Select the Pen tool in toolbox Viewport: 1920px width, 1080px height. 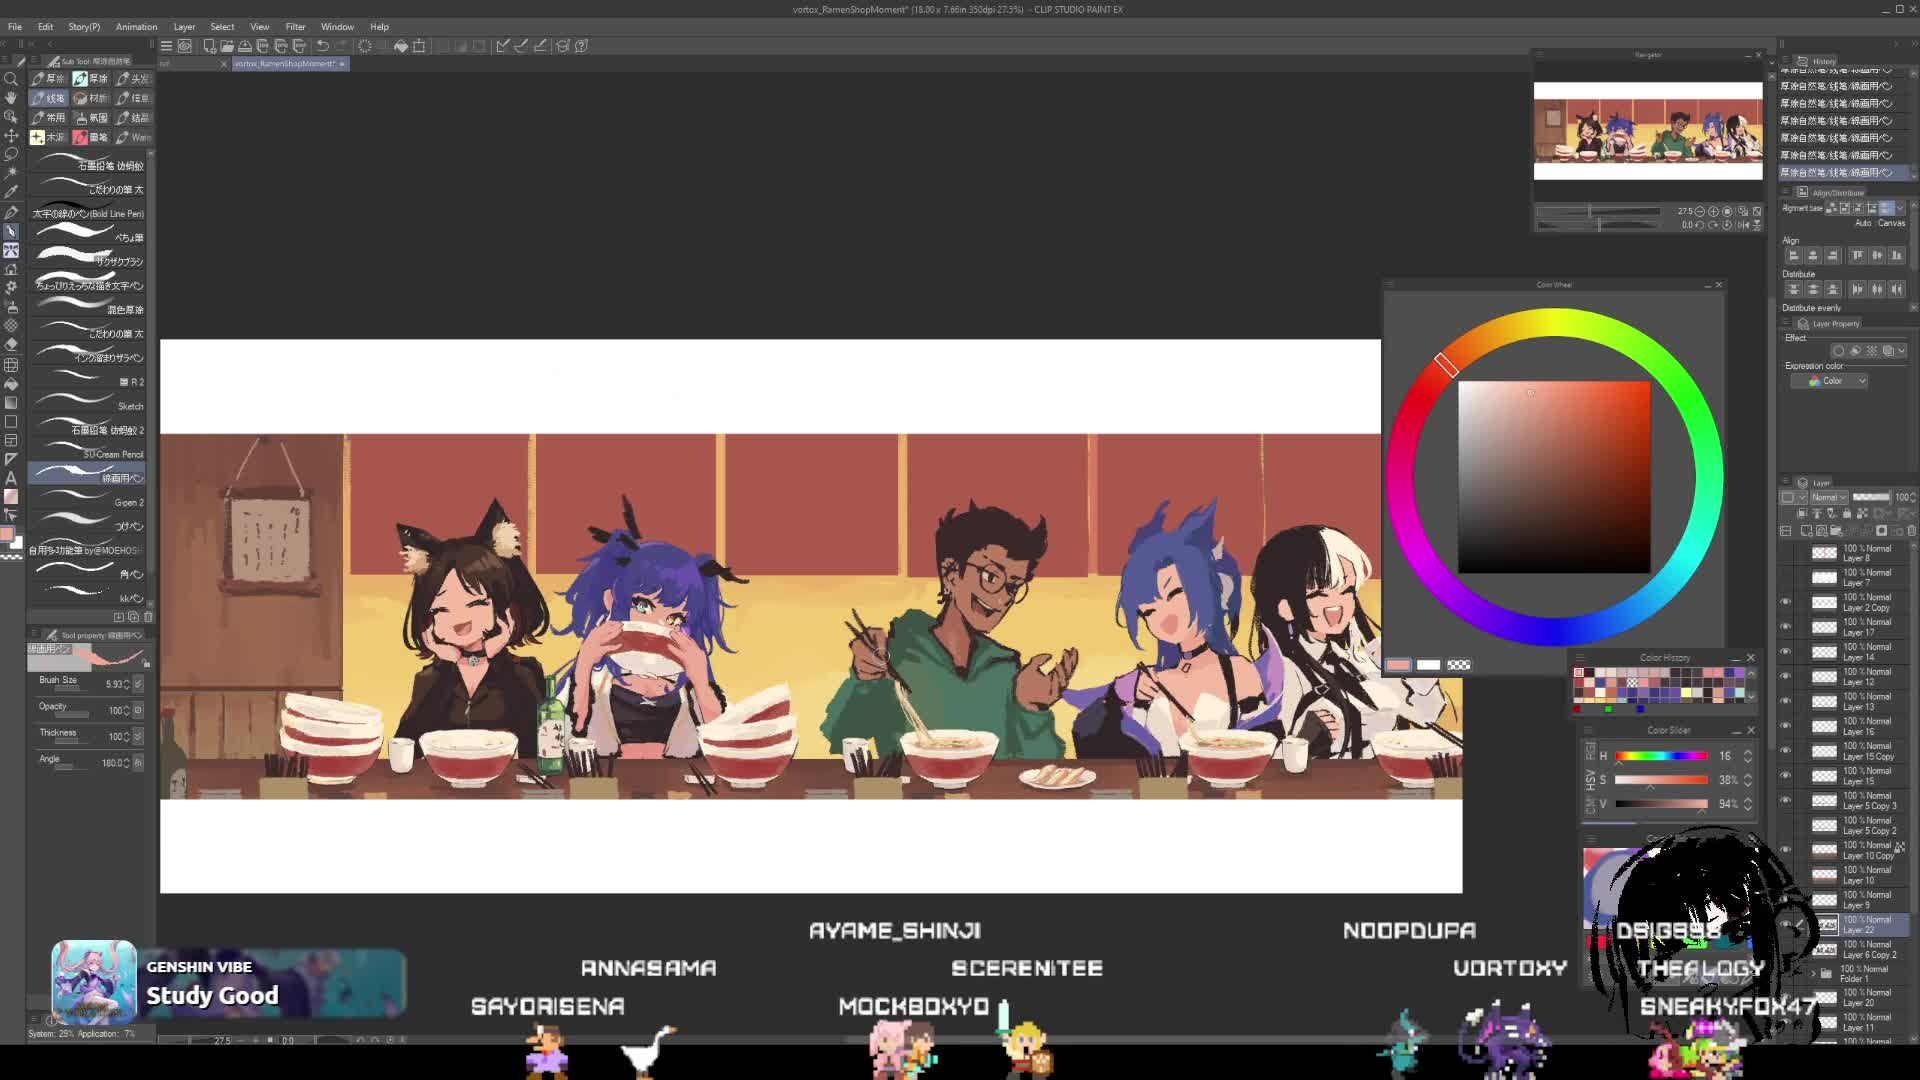pyautogui.click(x=11, y=212)
